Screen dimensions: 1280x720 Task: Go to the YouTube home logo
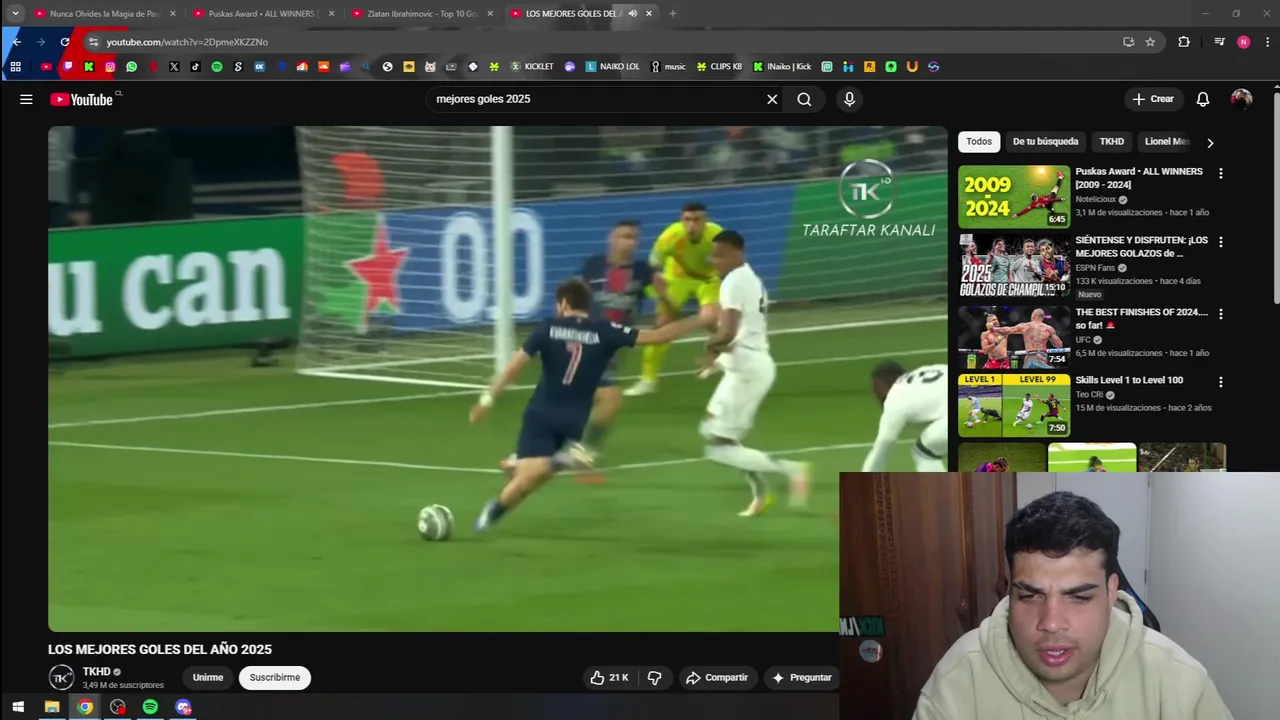[82, 99]
